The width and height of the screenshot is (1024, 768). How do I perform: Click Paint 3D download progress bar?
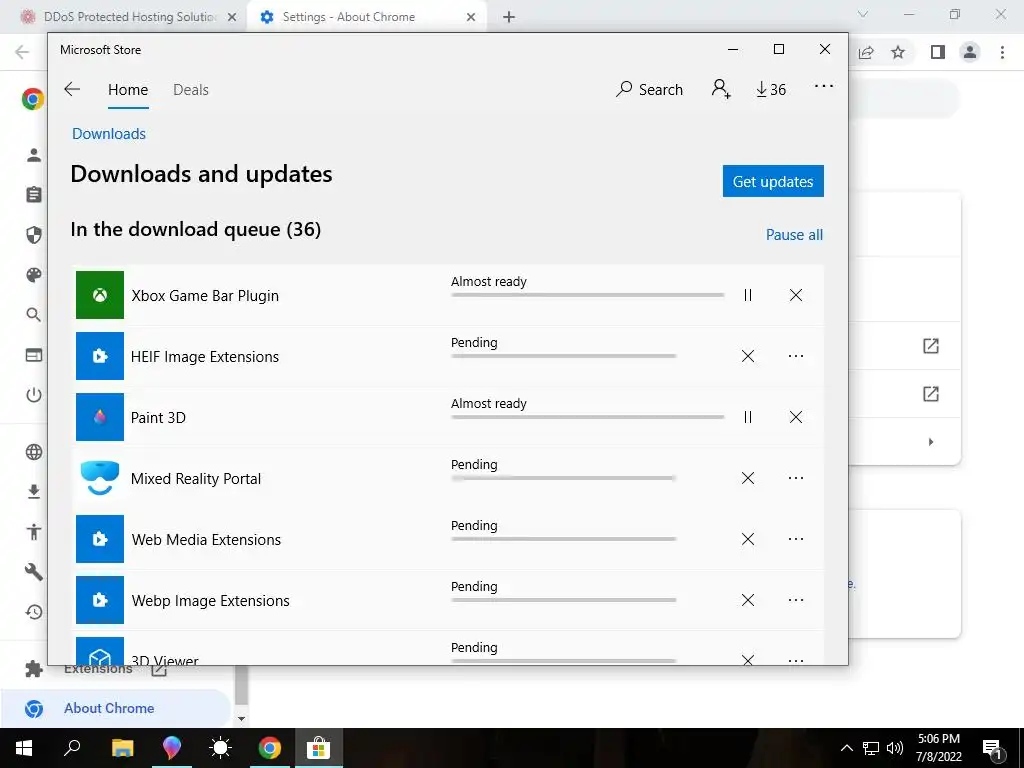pos(587,417)
